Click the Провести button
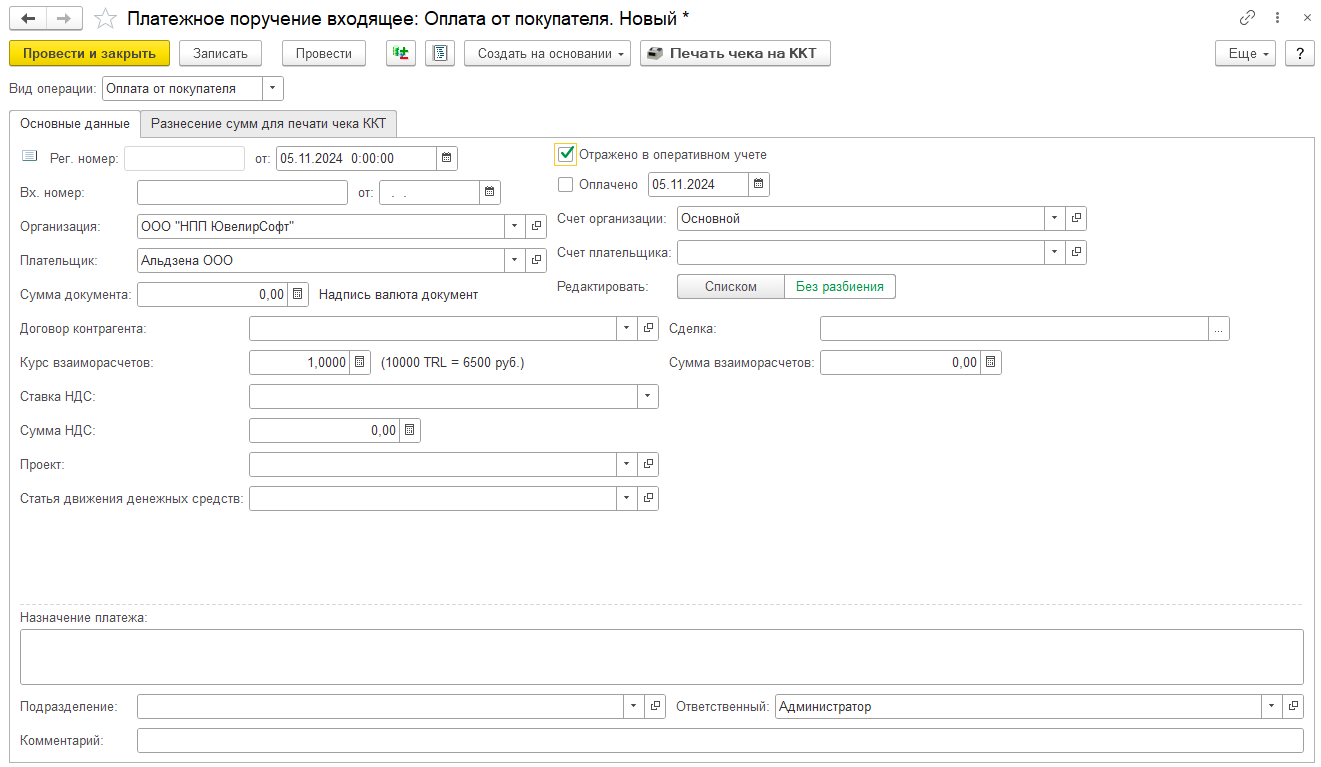1321x767 pixels. pyautogui.click(x=324, y=53)
